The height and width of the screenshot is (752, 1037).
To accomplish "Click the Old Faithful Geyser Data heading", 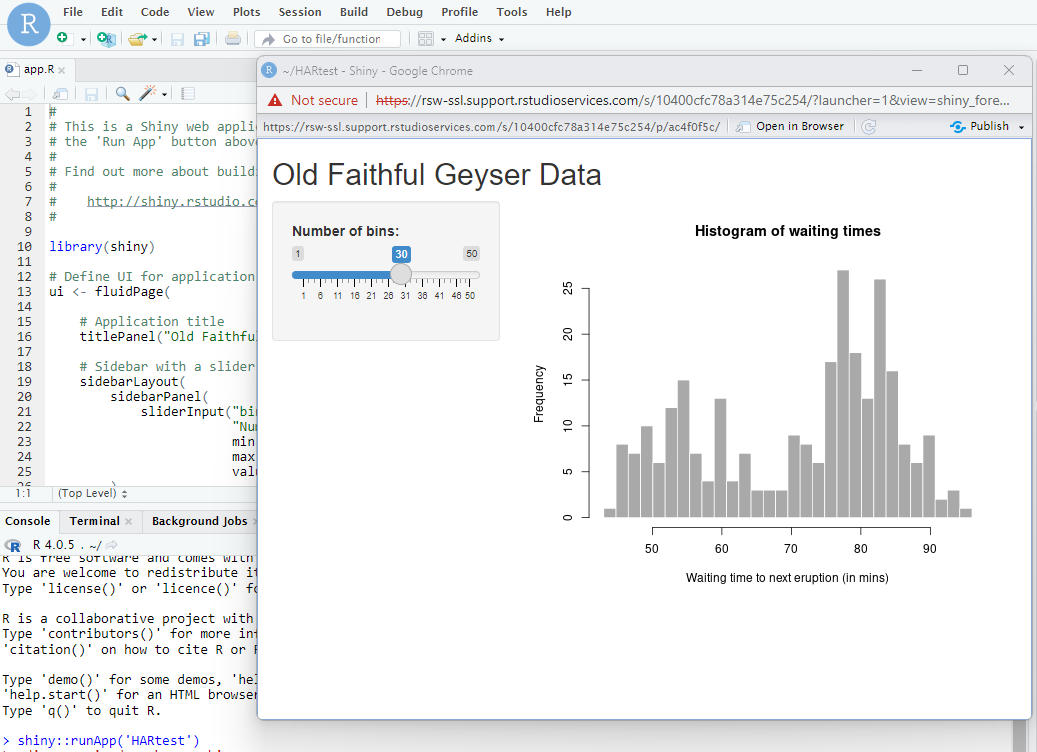I will 436,175.
